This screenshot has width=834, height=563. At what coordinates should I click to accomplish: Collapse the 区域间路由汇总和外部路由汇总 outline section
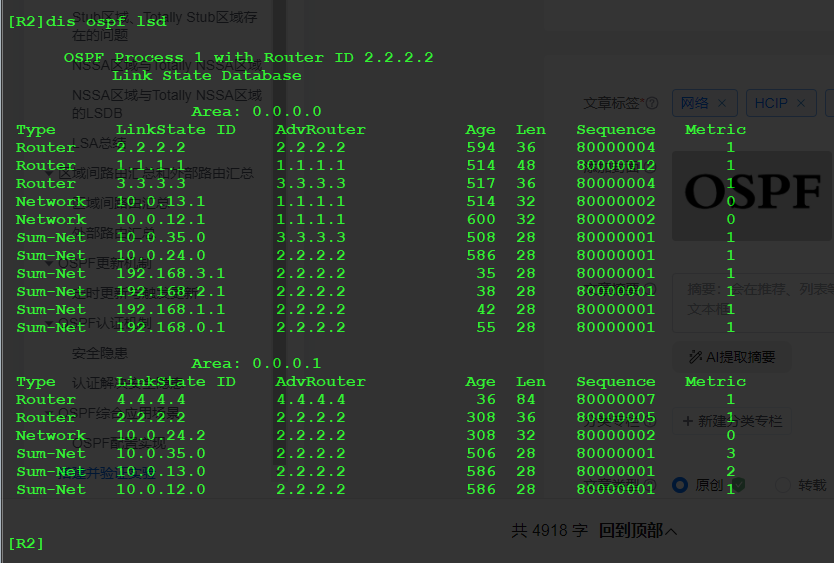point(49,173)
